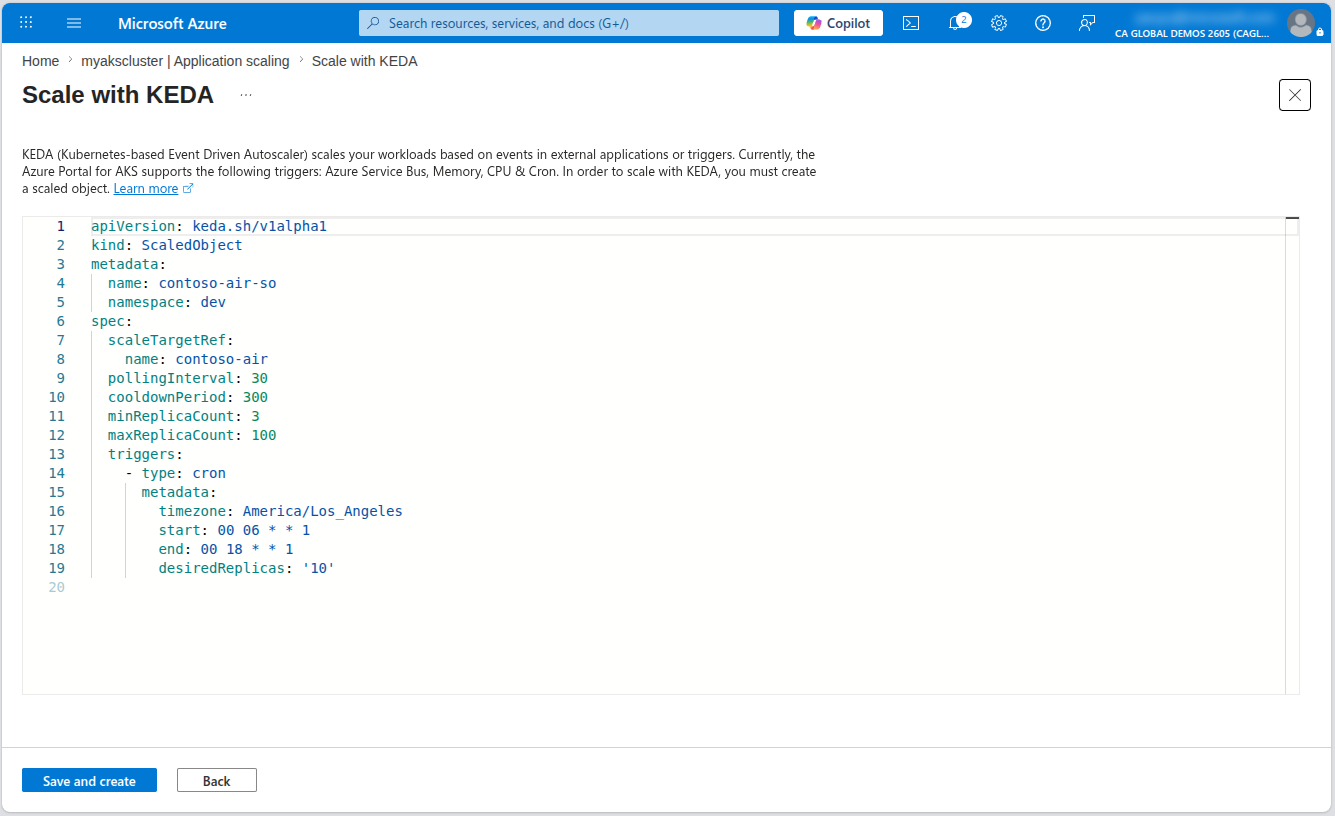Open myakscluster Application scaling breadcrumb
The image size is (1335, 816).
[x=185, y=61]
